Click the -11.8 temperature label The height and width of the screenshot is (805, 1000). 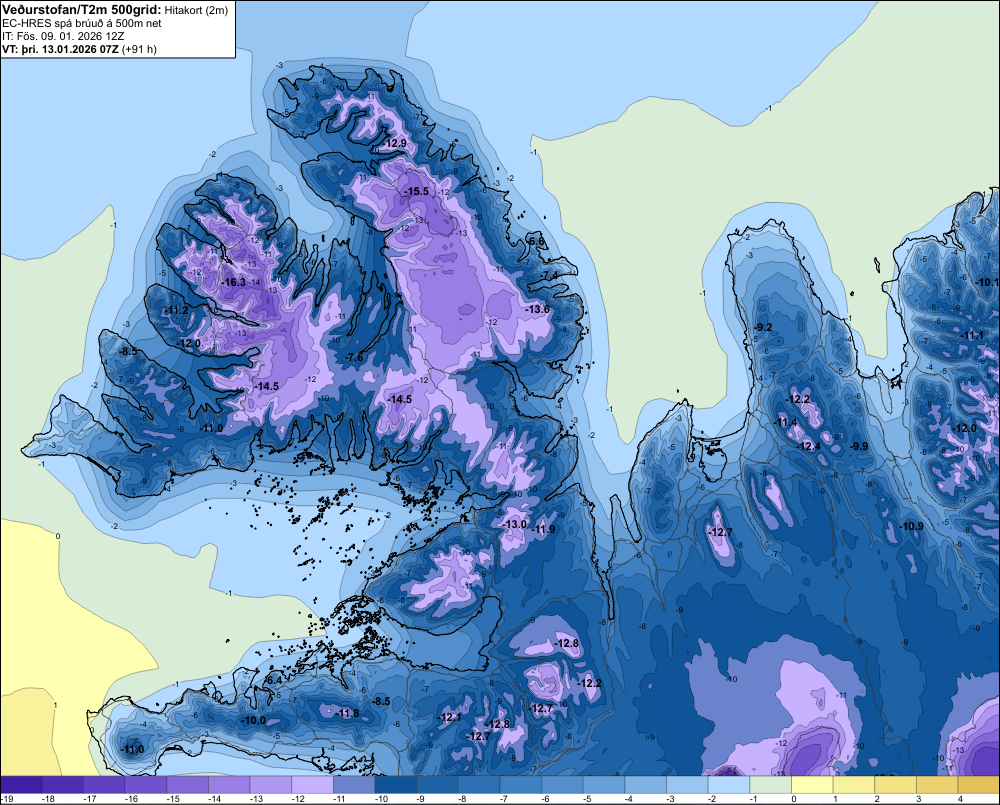pos(348,713)
